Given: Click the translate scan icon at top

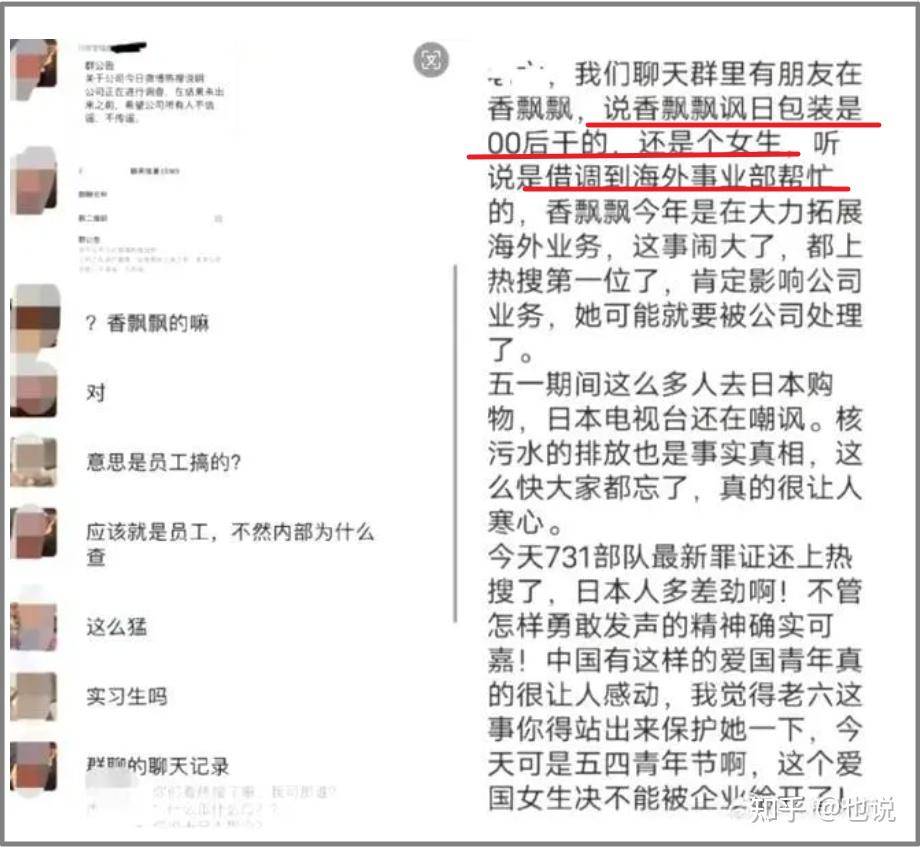Looking at the screenshot, I should 431,60.
